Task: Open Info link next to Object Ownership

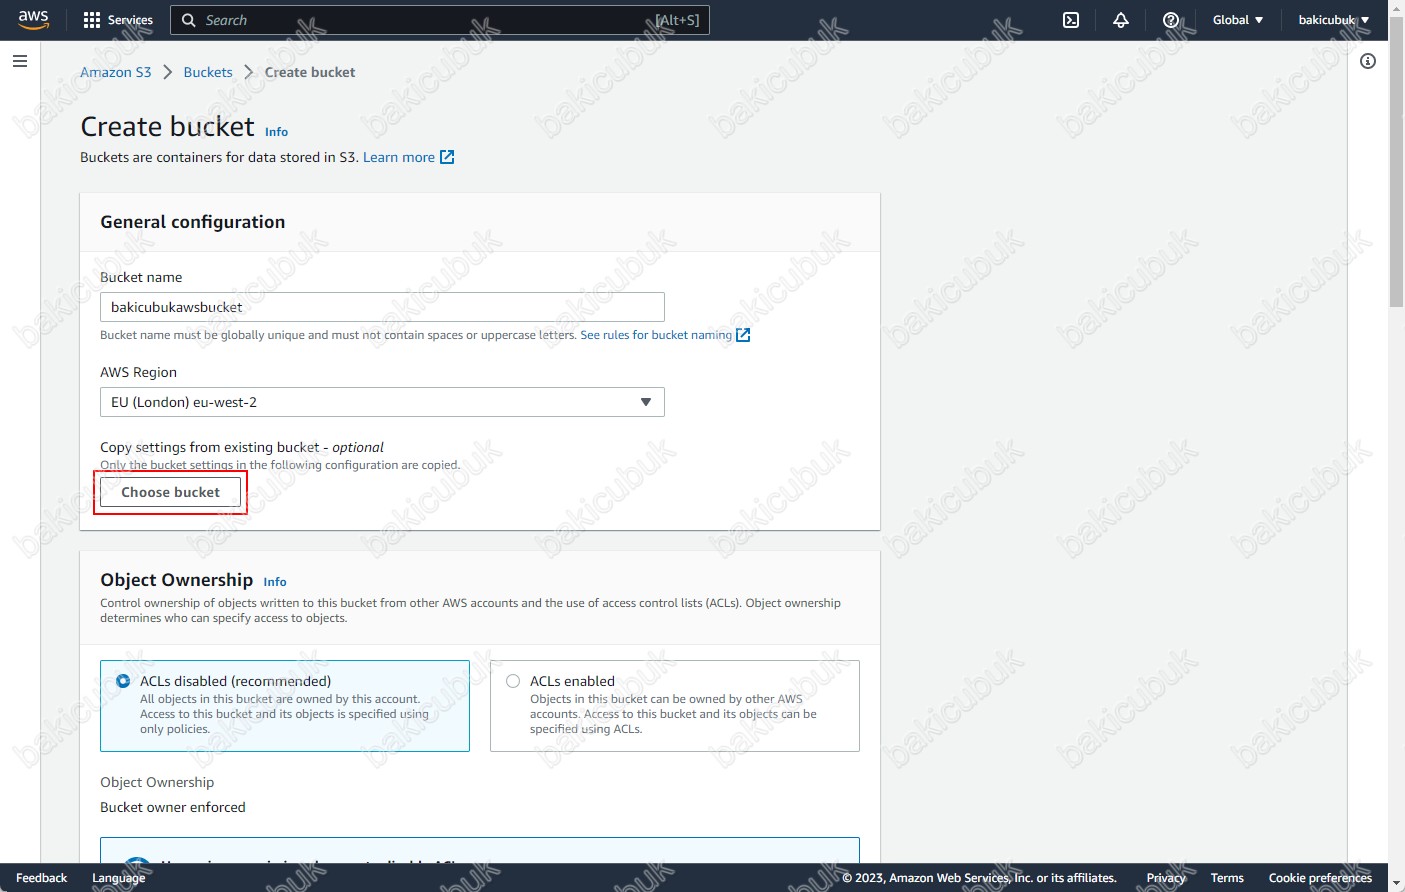Action: pyautogui.click(x=275, y=582)
